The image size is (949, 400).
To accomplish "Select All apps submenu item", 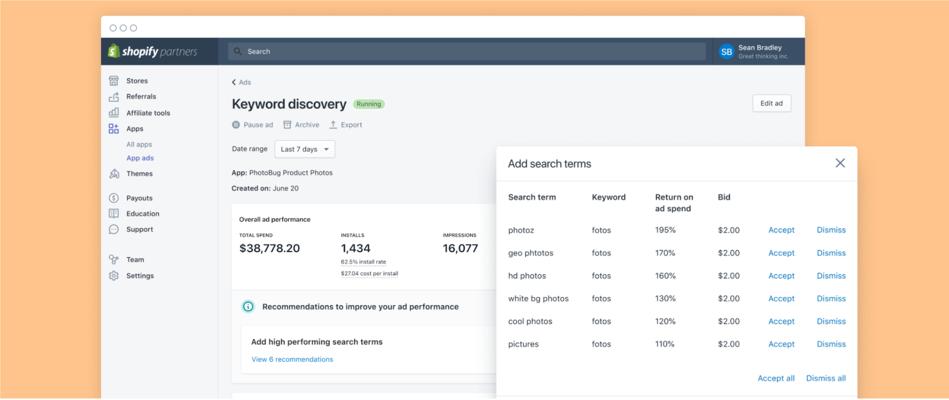I will [x=139, y=145].
